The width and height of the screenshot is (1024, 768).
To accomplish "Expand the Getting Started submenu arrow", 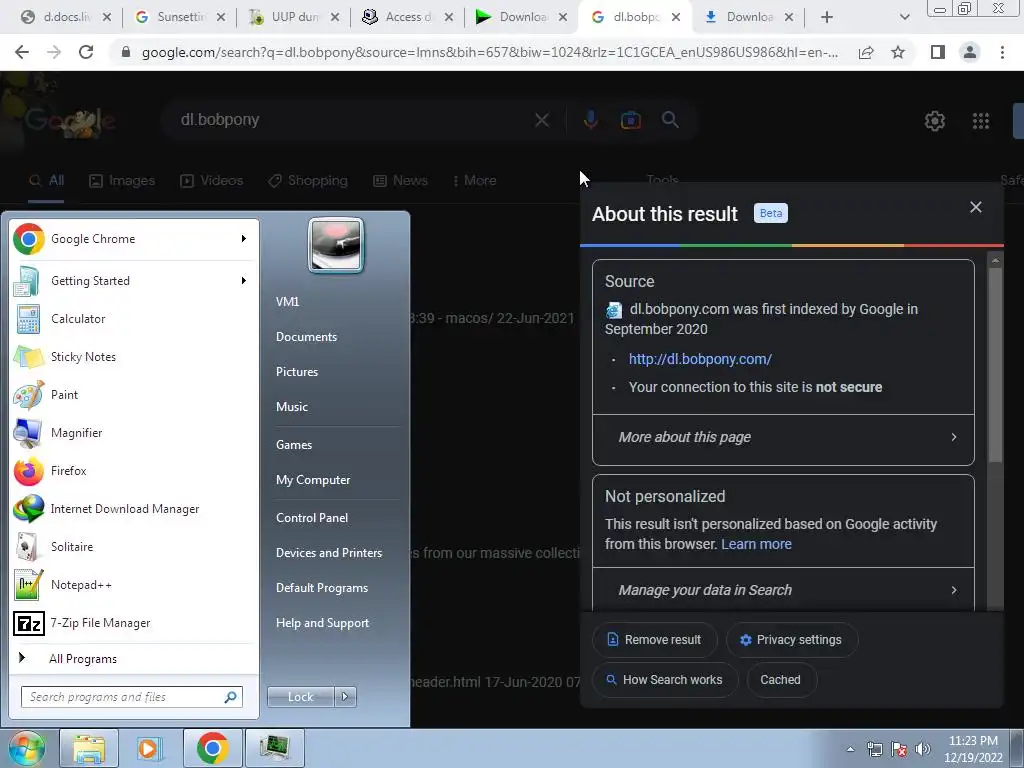I will (x=244, y=281).
